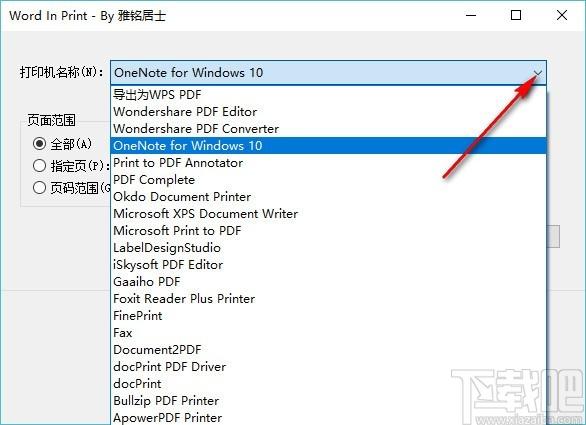Minimize the Word In Print window

471,15
